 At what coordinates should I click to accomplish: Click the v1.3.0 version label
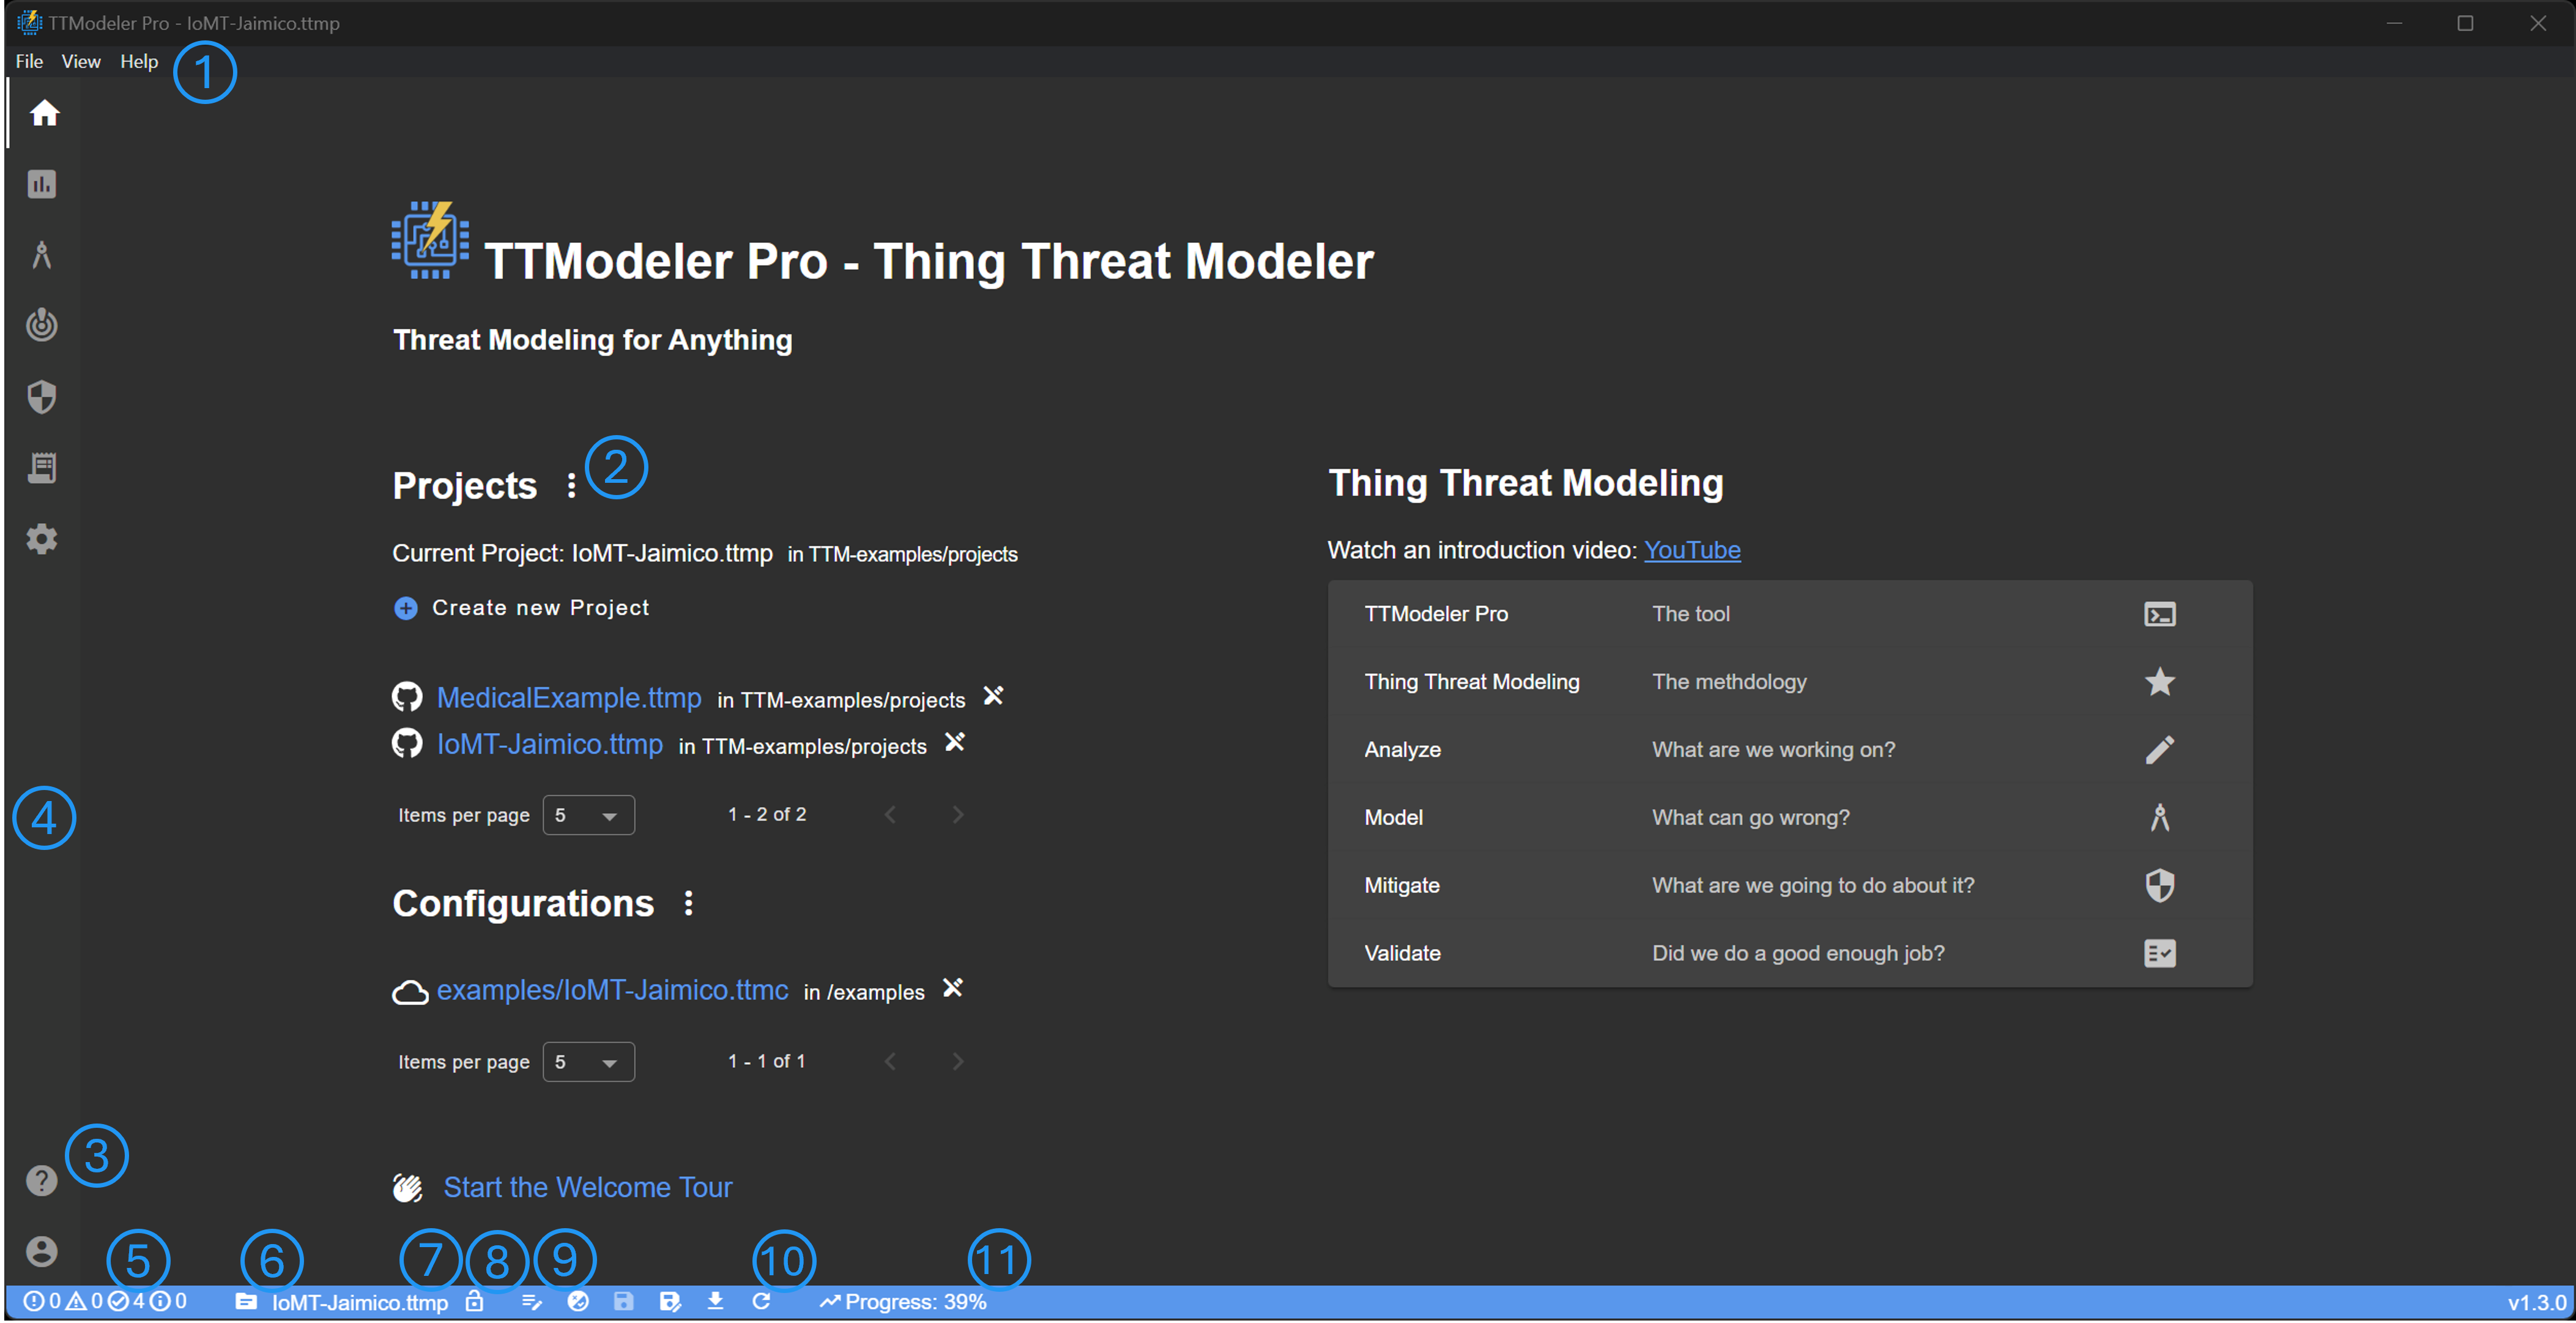(2536, 1303)
